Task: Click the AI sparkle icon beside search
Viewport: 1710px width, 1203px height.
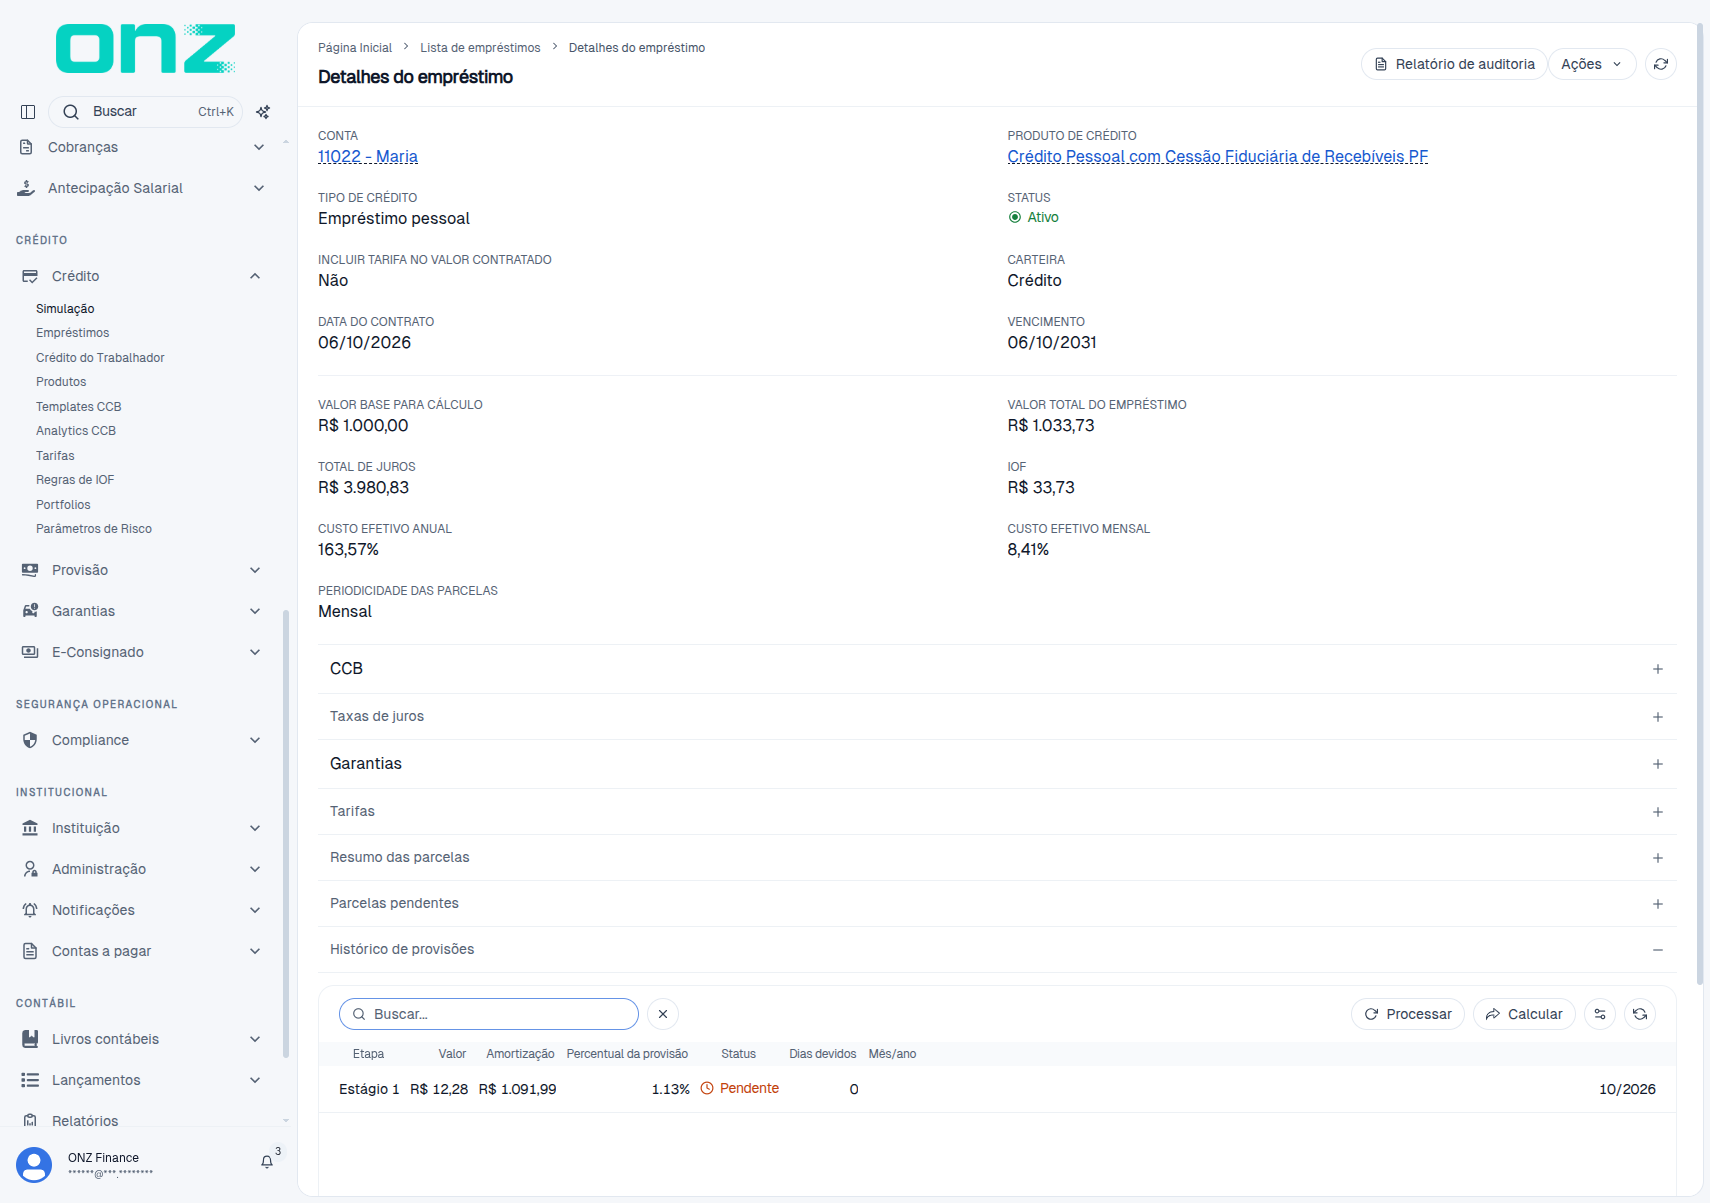Action: click(x=263, y=112)
